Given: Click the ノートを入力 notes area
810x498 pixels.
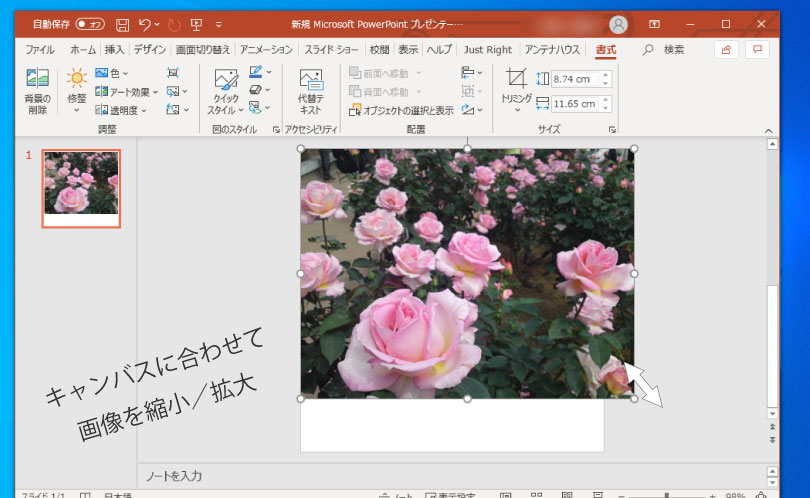Looking at the screenshot, I should [x=400, y=475].
